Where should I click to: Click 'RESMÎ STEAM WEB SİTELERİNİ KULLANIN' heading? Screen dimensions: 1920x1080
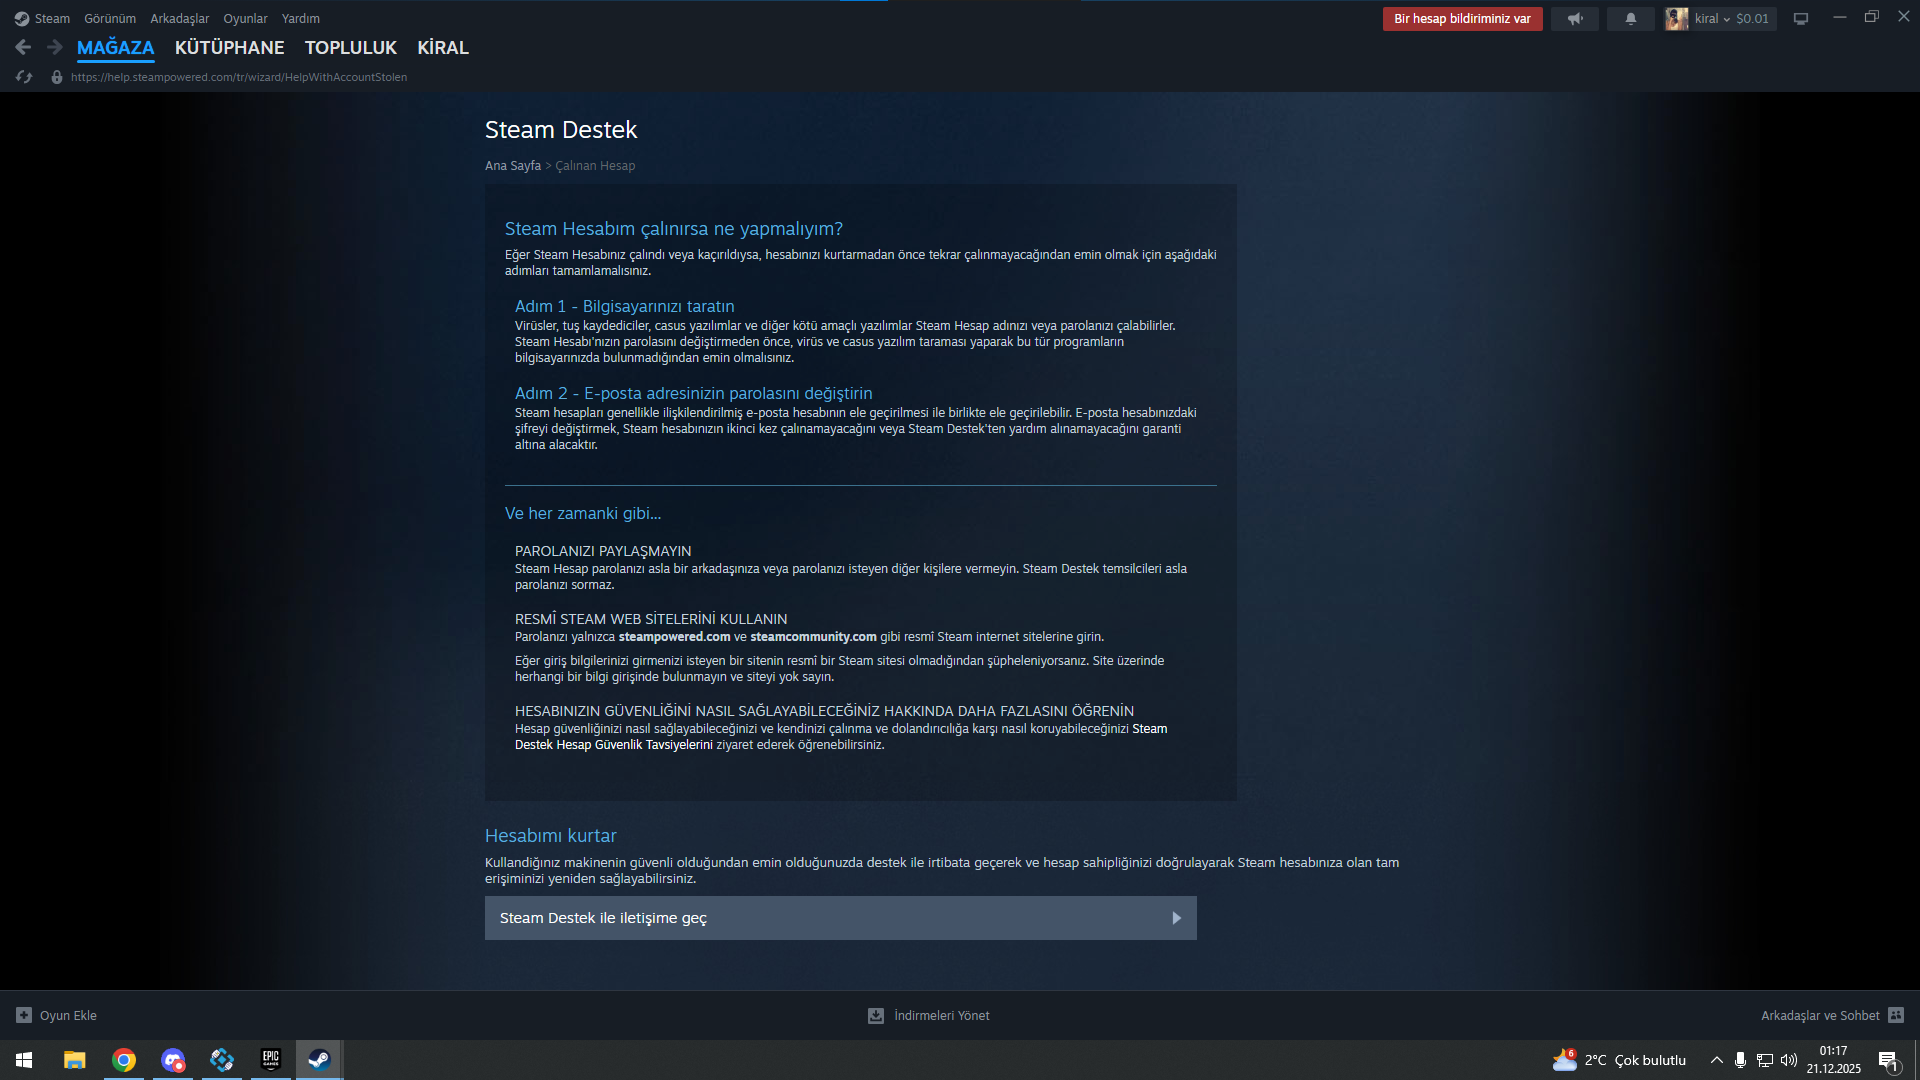[x=651, y=619]
